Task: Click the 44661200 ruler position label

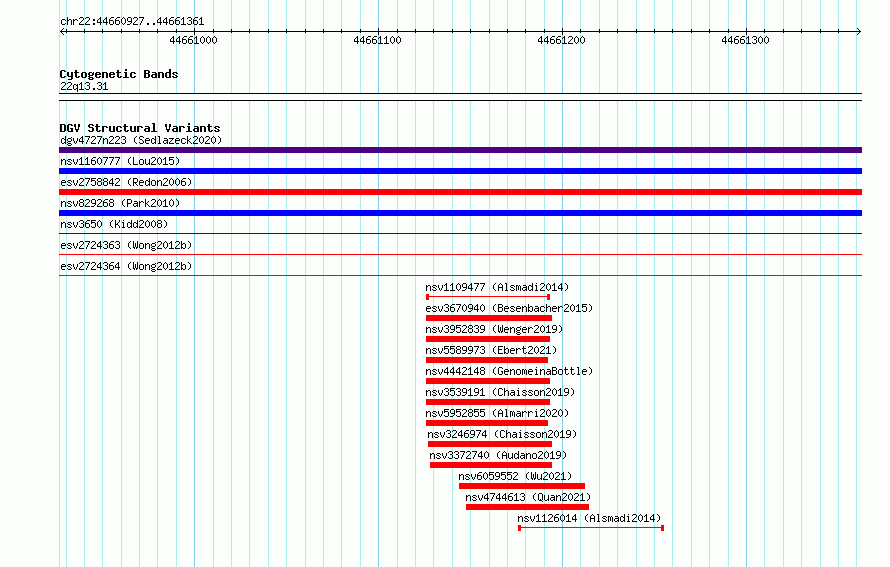Action: coord(561,40)
